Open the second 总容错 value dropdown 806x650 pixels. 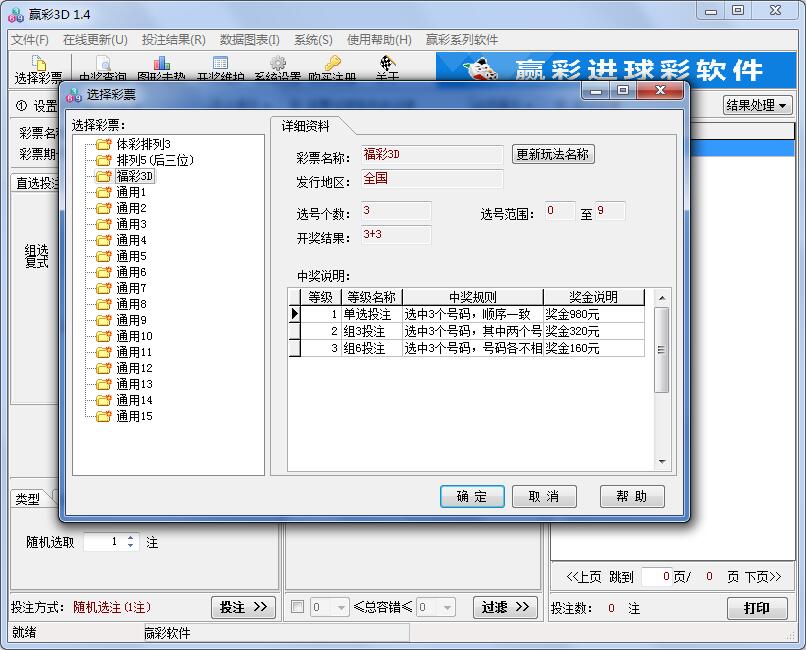pos(446,607)
